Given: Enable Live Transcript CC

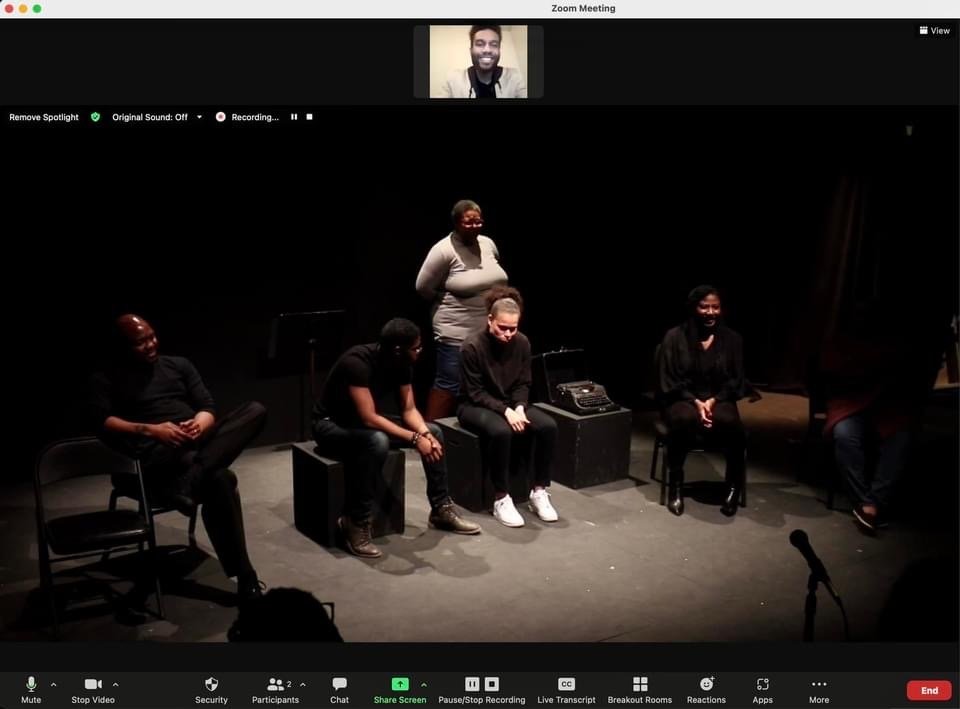Looking at the screenshot, I should [x=566, y=689].
